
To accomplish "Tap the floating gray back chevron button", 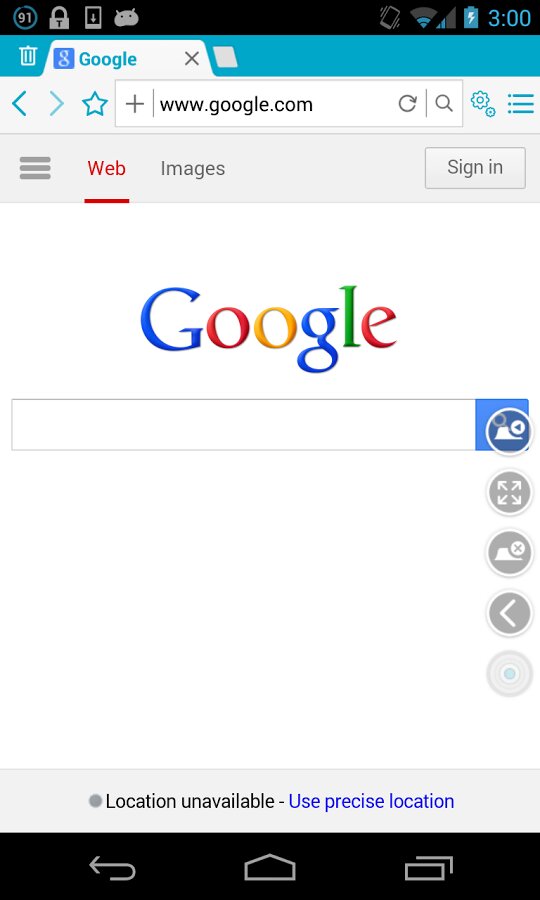I will coord(510,614).
